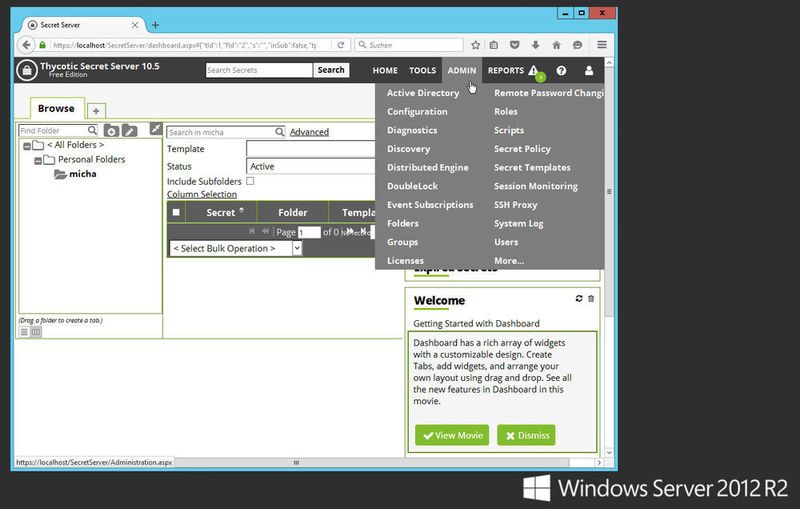Sort by the Folder column header
This screenshot has width=800, height=509.
(x=292, y=212)
